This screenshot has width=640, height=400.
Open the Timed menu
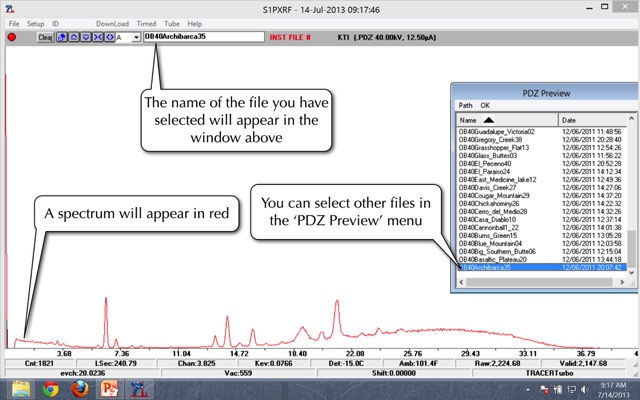(x=146, y=23)
